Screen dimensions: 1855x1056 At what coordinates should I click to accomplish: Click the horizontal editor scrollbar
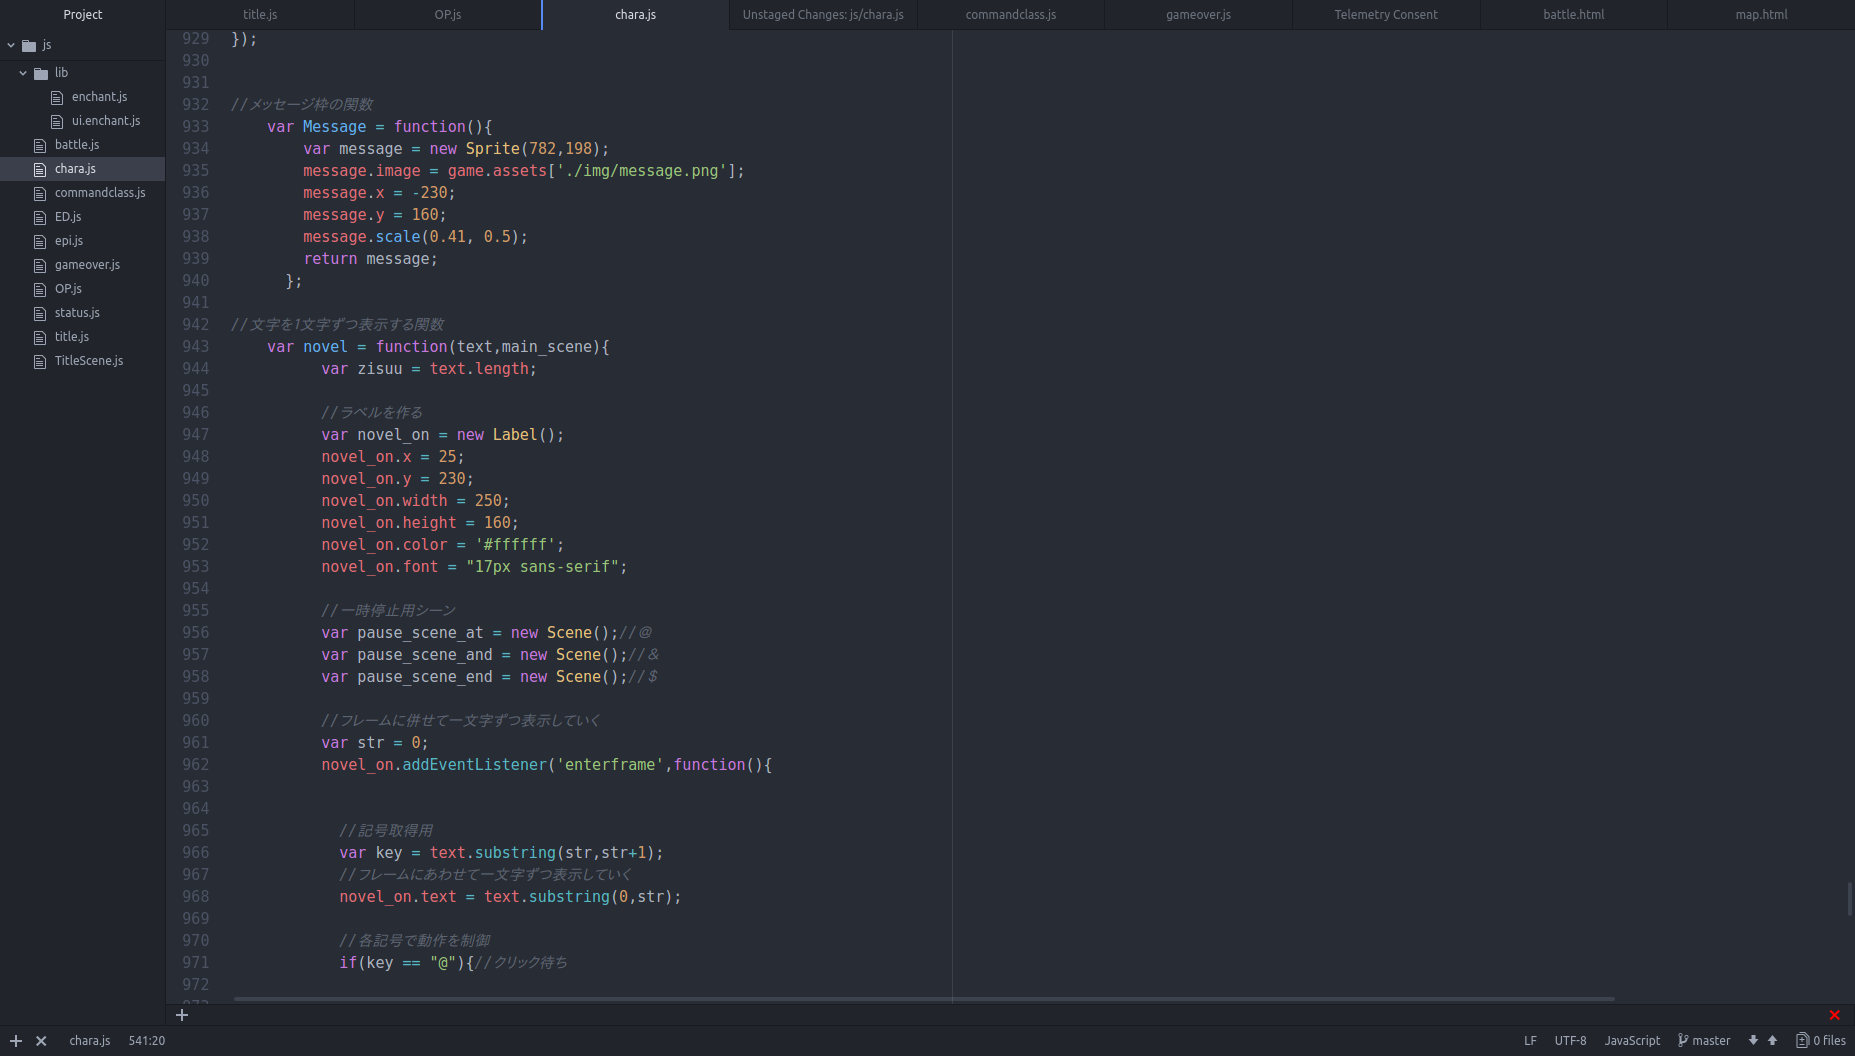924,998
